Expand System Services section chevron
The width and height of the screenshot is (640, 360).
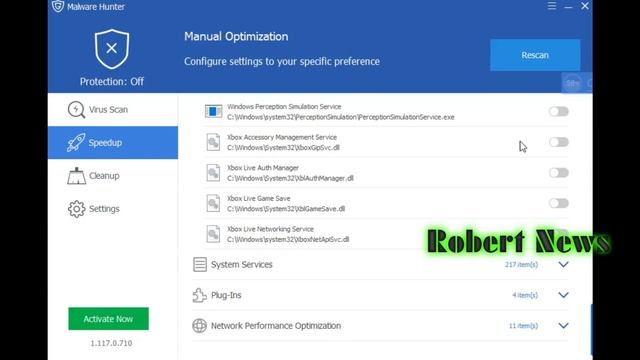(x=563, y=264)
